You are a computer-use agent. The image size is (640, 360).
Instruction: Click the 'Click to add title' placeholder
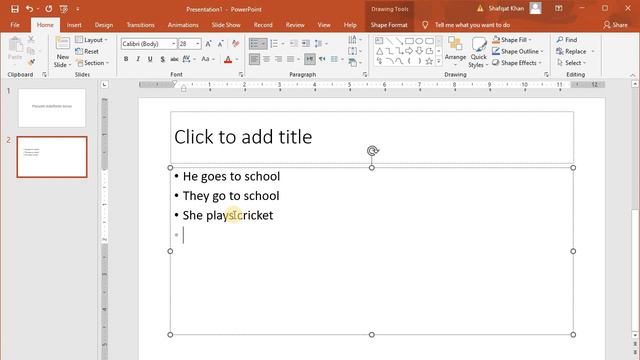pos(372,137)
